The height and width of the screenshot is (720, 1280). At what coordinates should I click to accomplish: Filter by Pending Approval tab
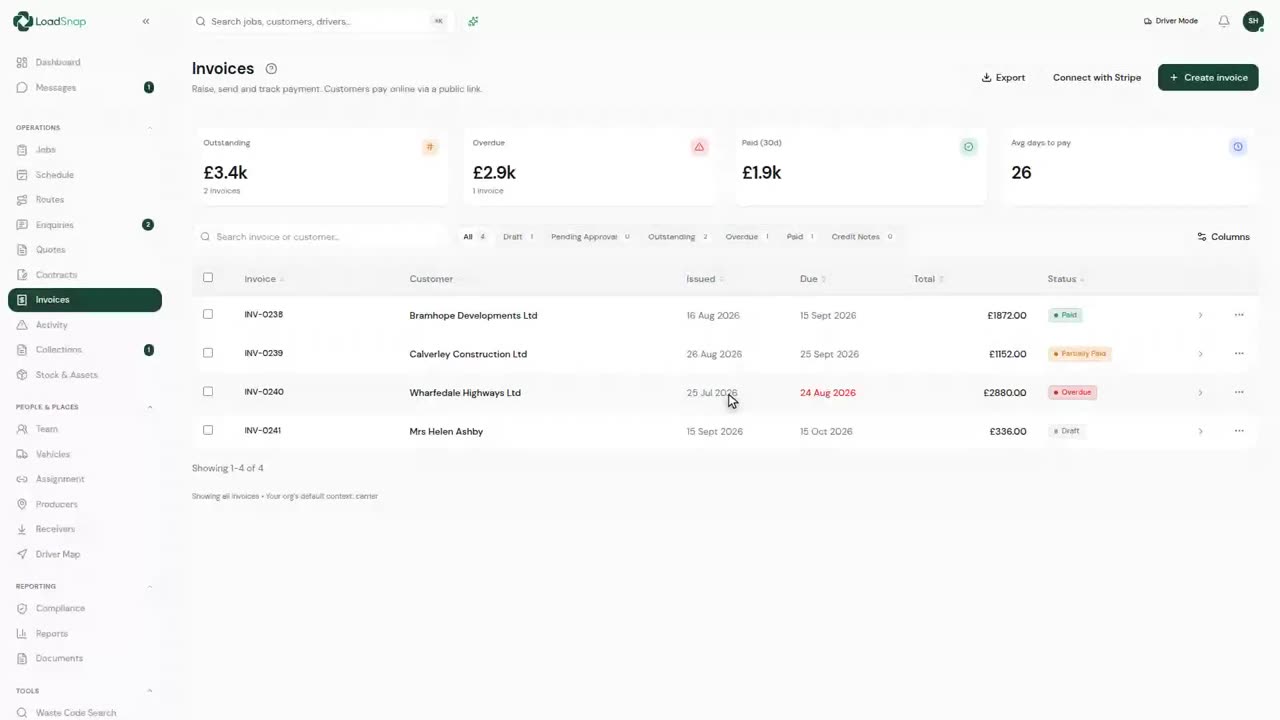590,237
